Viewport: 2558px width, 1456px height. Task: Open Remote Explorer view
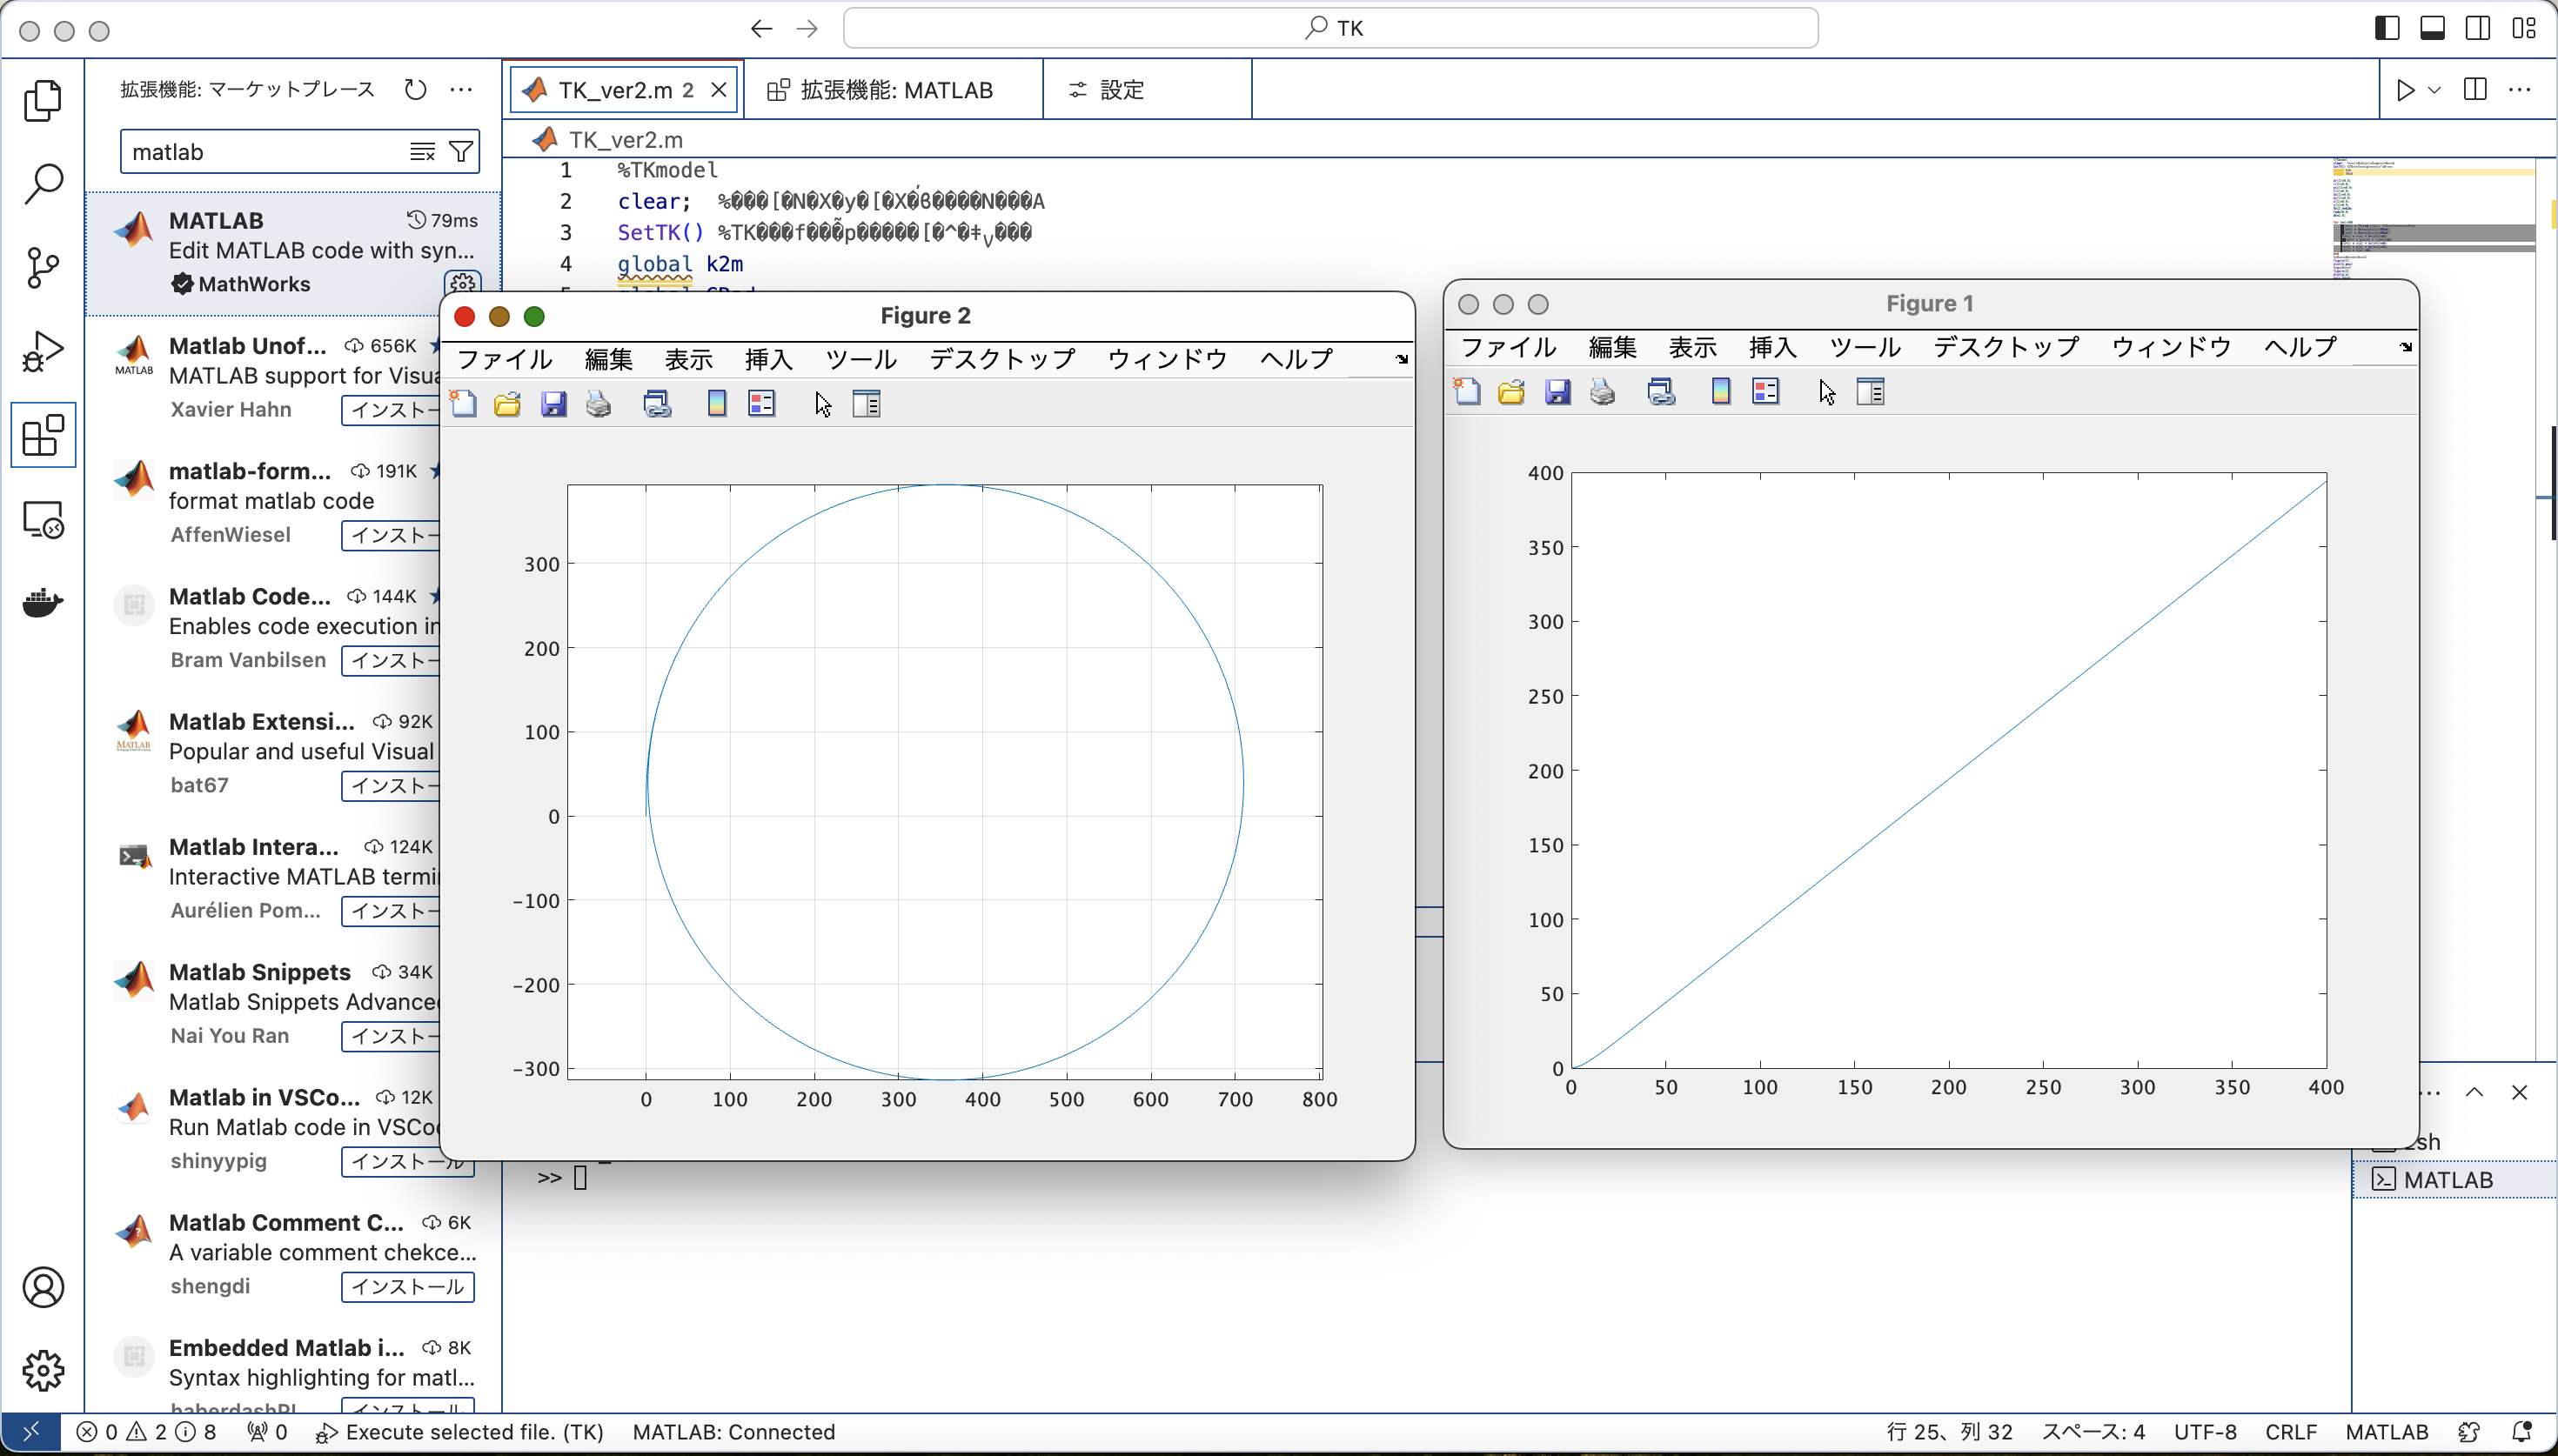[x=43, y=519]
